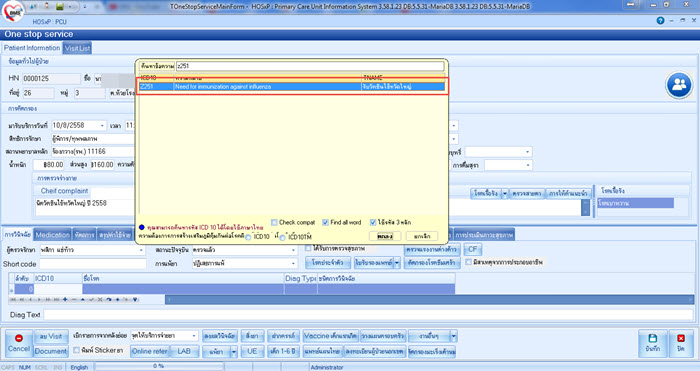Screen dimensions: 700x371
Task: Open the Medication tab
Action: pos(53,234)
